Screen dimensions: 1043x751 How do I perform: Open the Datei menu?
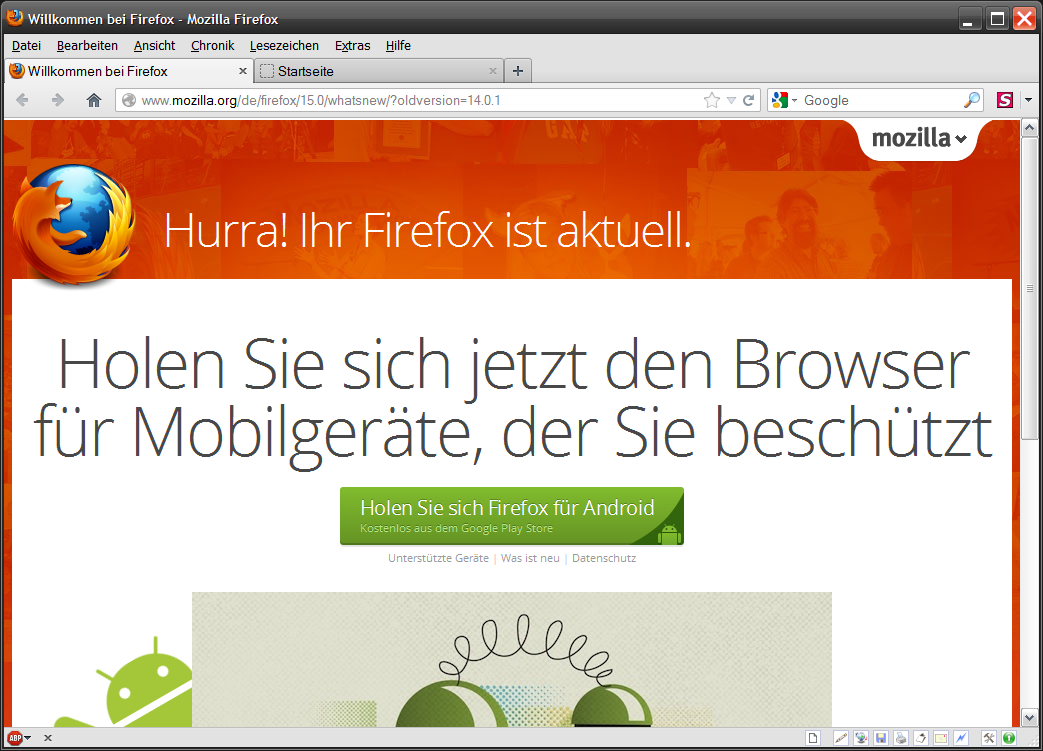pos(27,45)
